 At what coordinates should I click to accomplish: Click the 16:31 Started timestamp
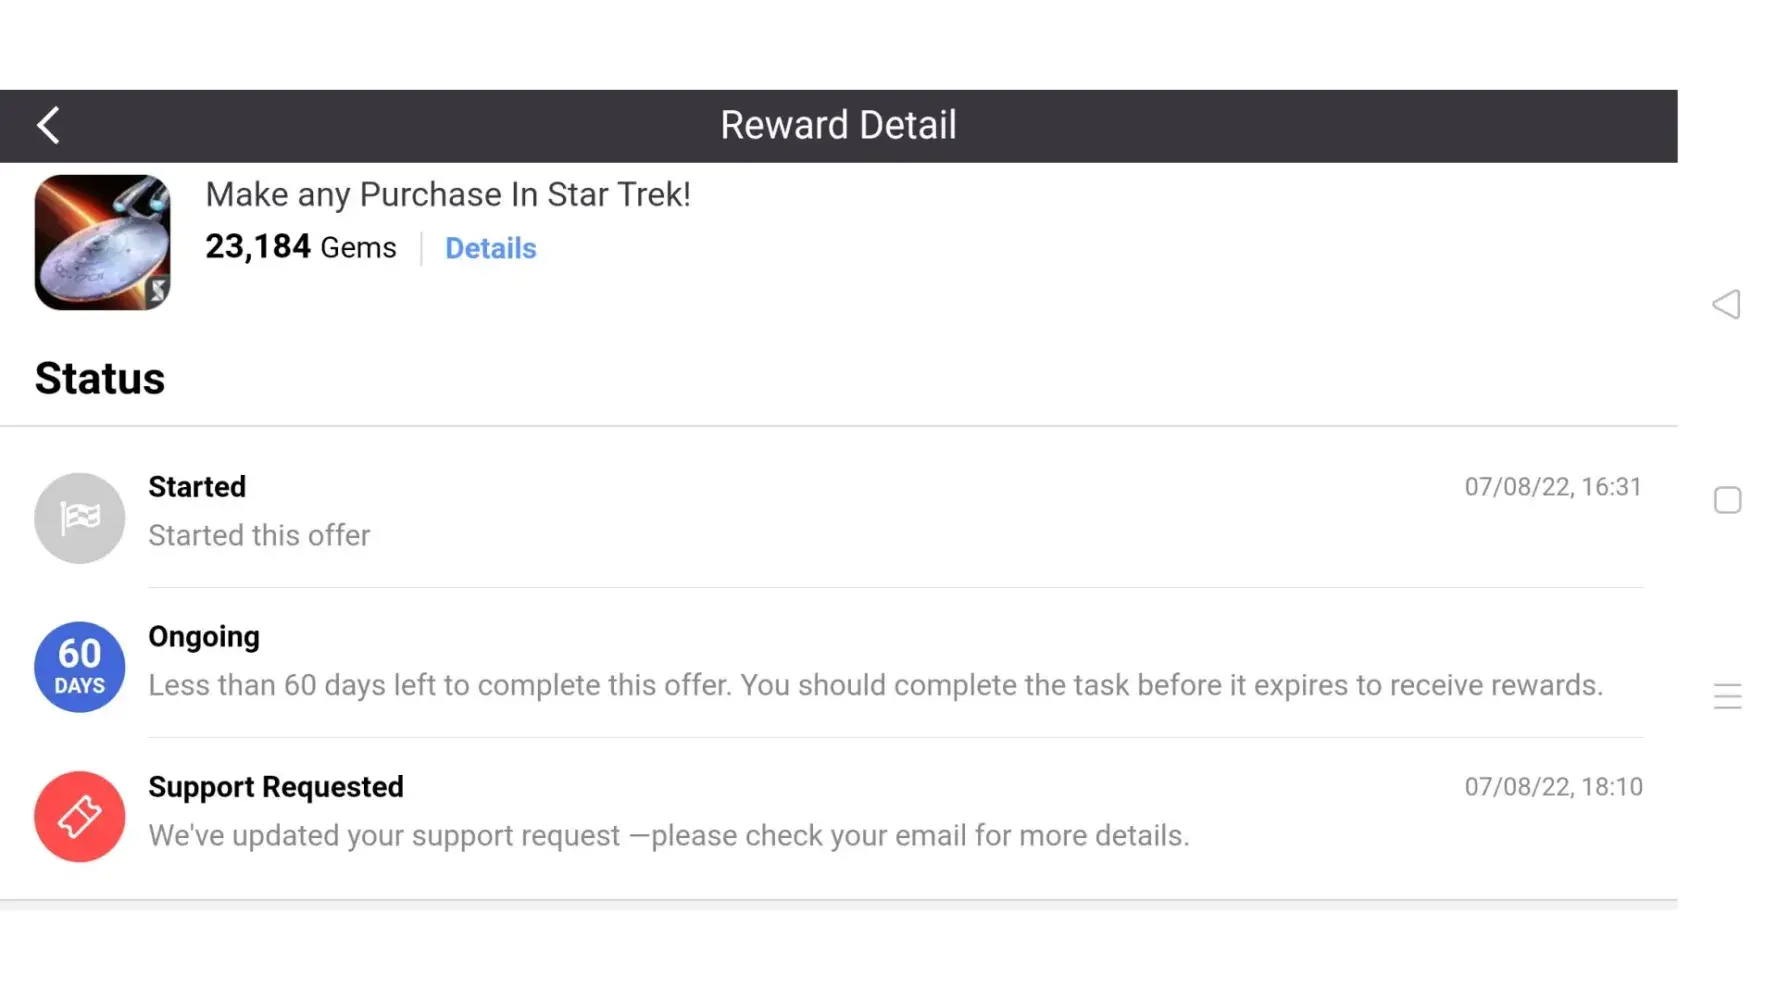tap(1553, 487)
